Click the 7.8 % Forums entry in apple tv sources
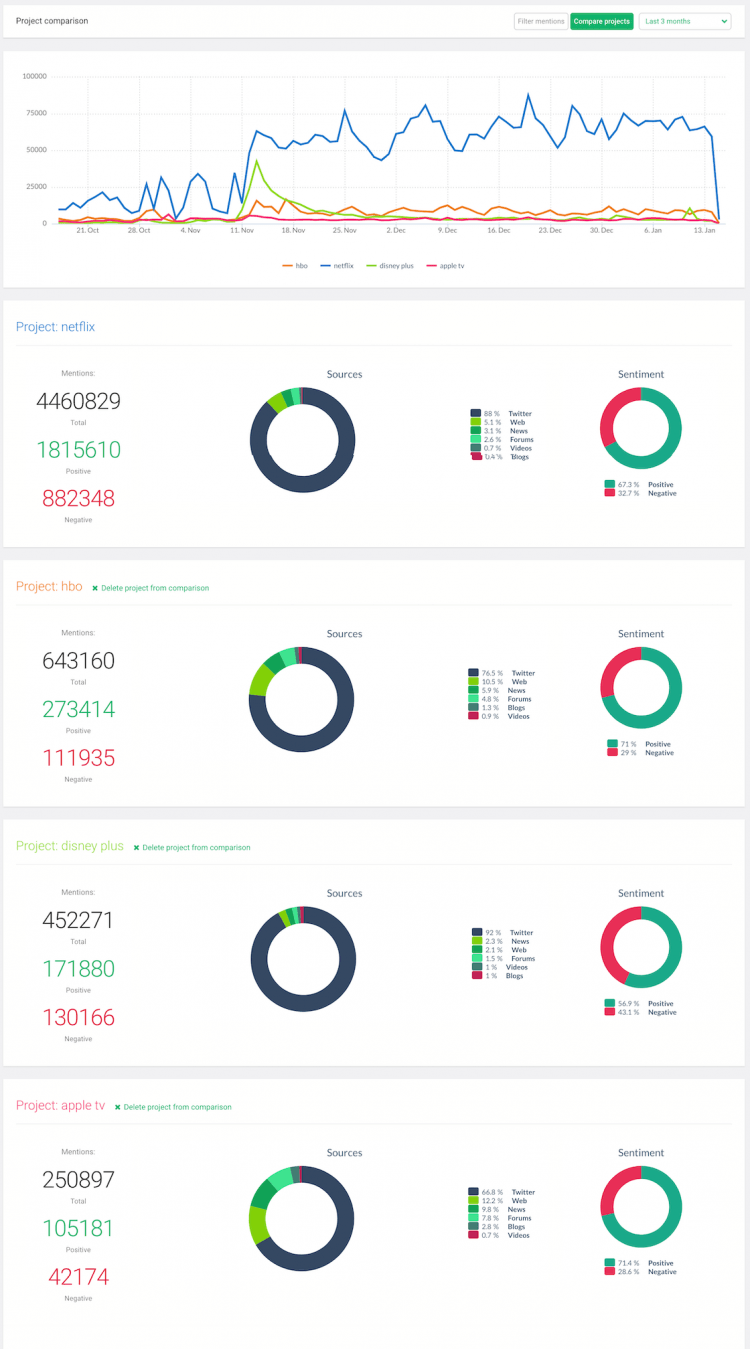Image resolution: width=750 pixels, height=1349 pixels. click(x=500, y=1218)
